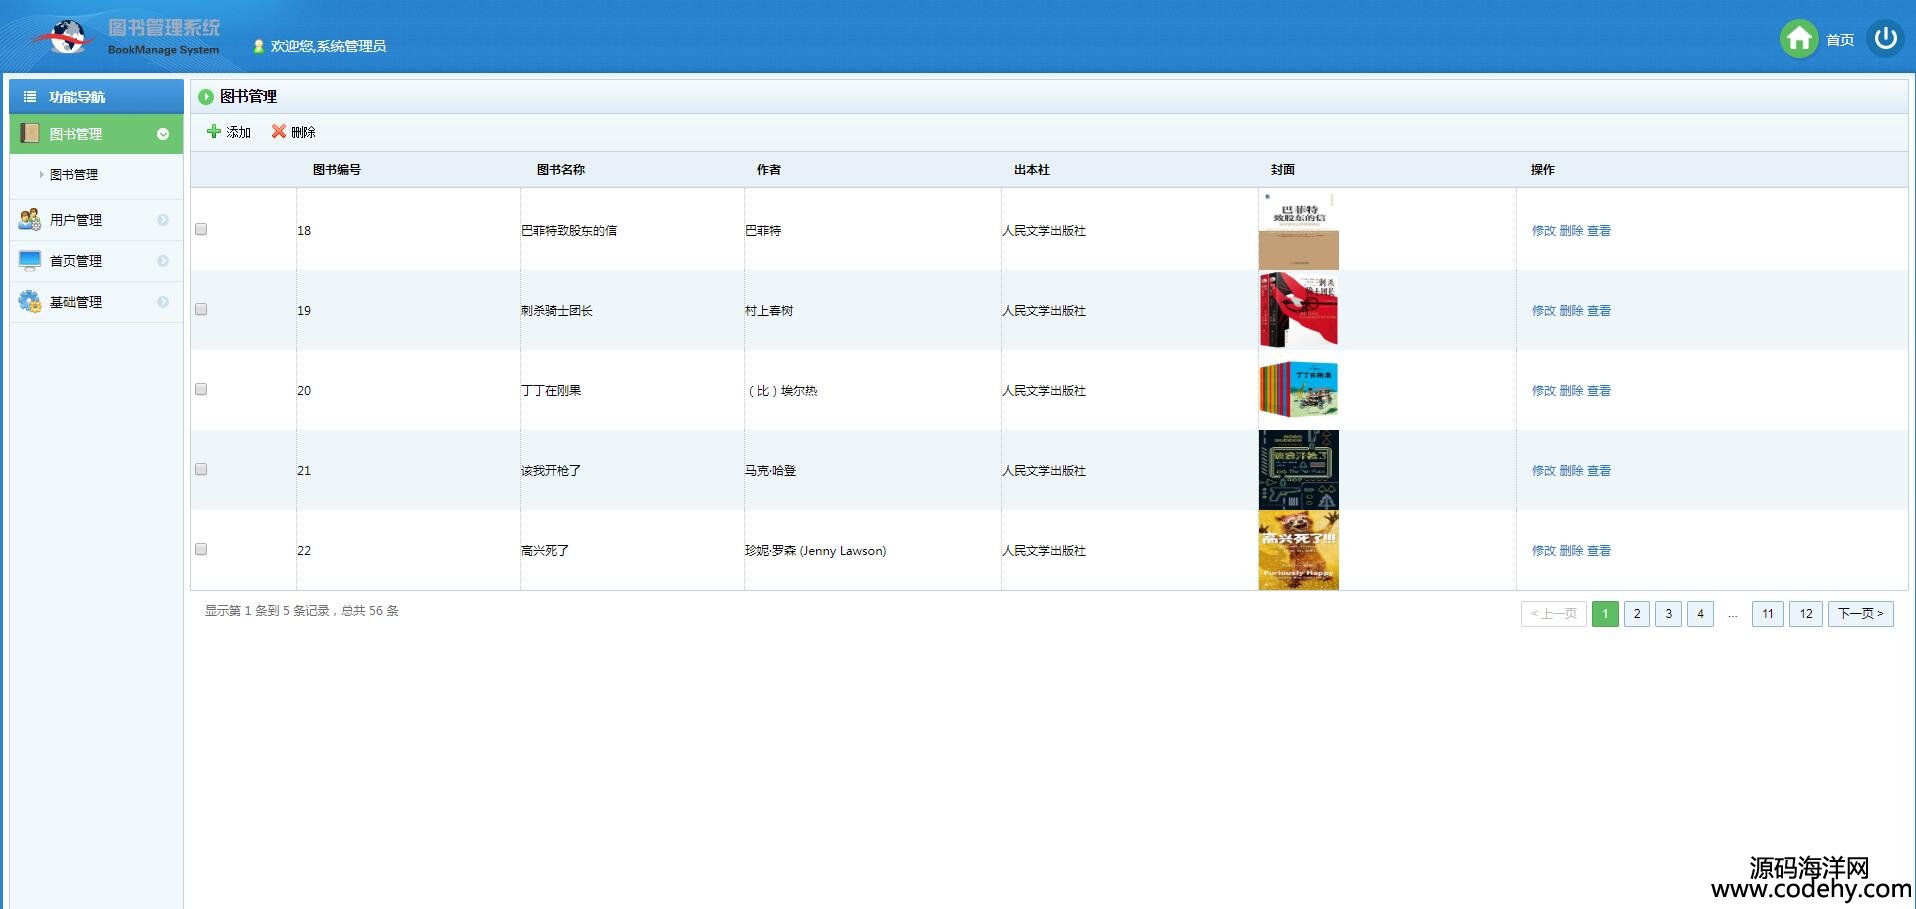Click the 首页管理 monitor icon
The height and width of the screenshot is (909, 1916).
point(30,261)
